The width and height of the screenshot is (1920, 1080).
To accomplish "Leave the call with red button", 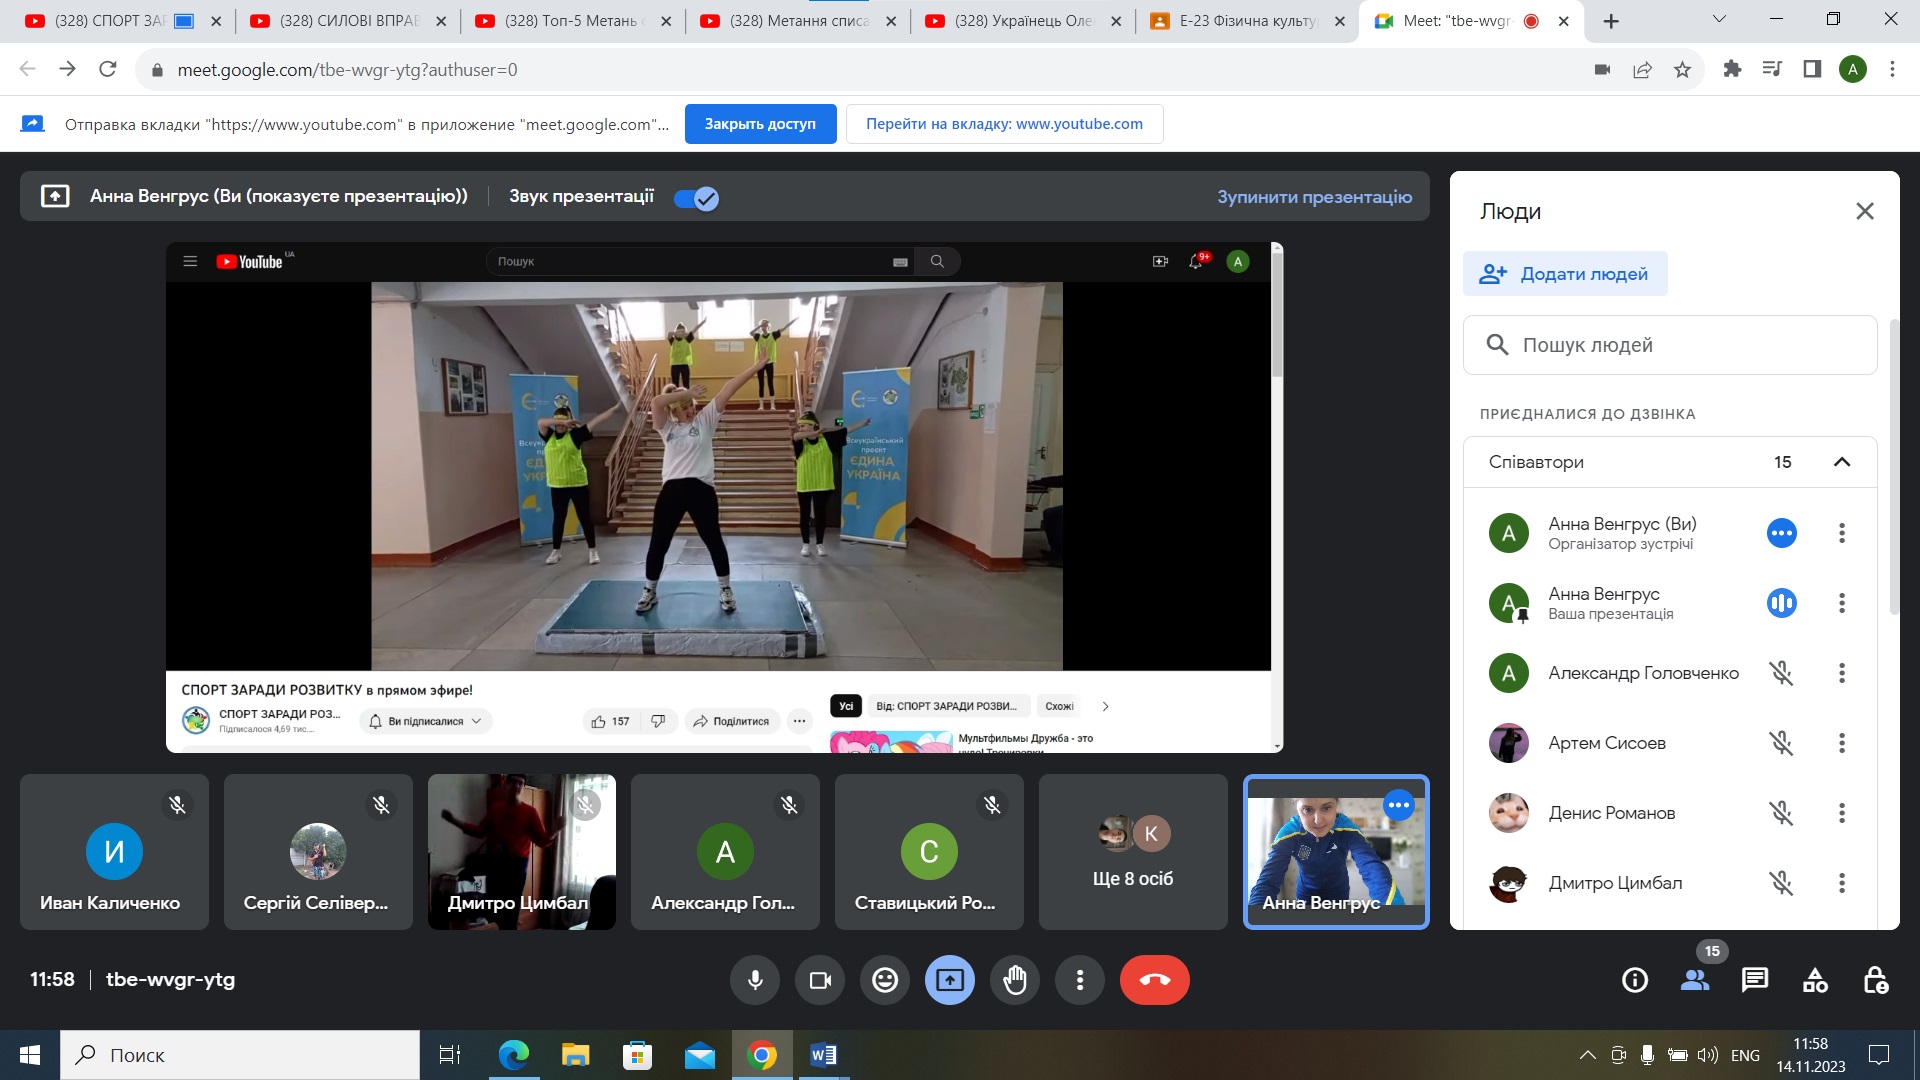I will 1155,980.
